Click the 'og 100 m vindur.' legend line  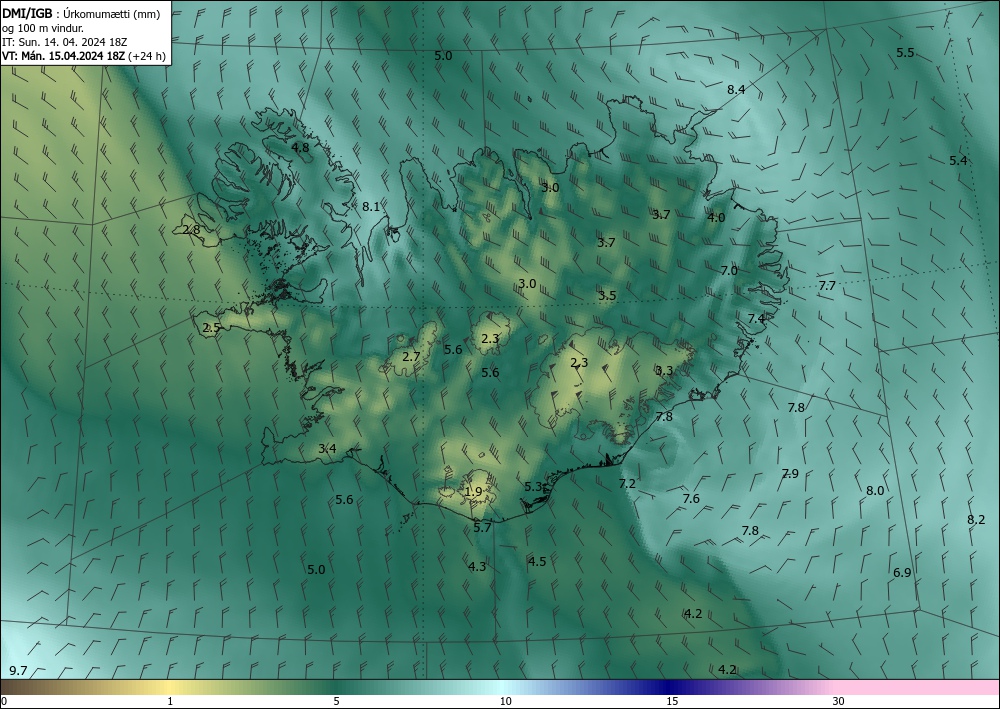point(42,27)
